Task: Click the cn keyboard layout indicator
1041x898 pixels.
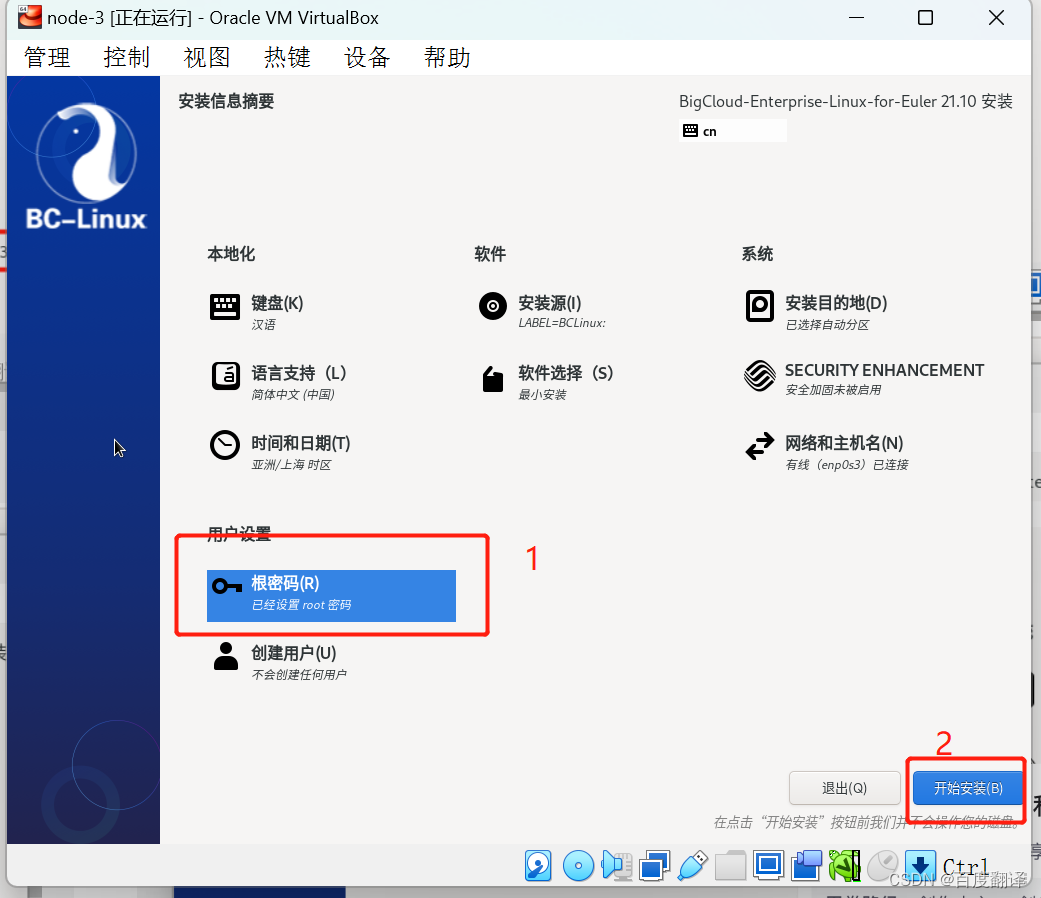Action: [732, 131]
